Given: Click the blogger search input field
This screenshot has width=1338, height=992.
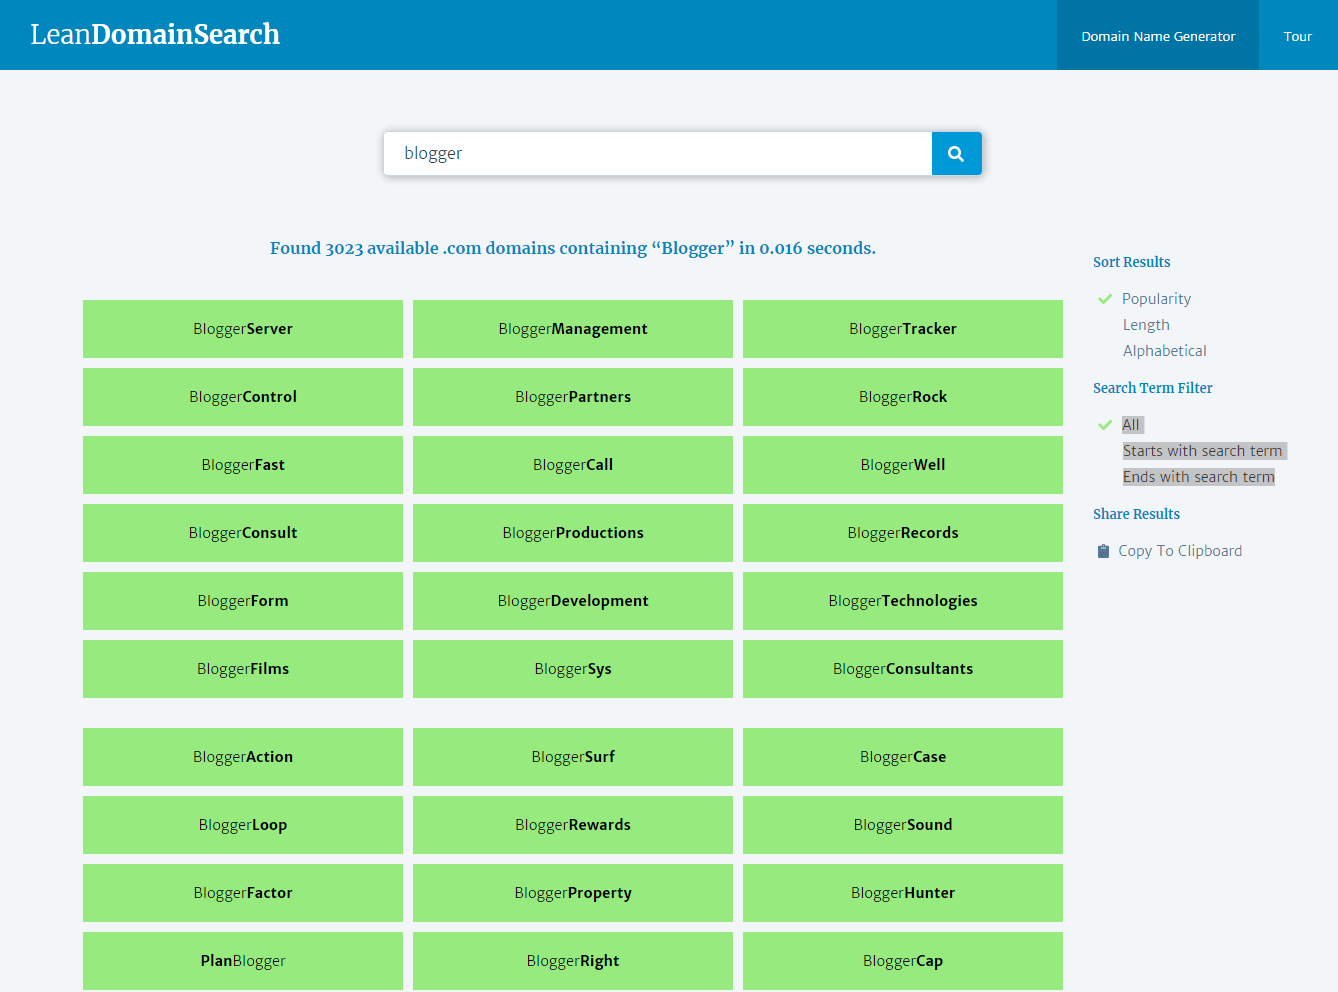Looking at the screenshot, I should pyautogui.click(x=658, y=154).
